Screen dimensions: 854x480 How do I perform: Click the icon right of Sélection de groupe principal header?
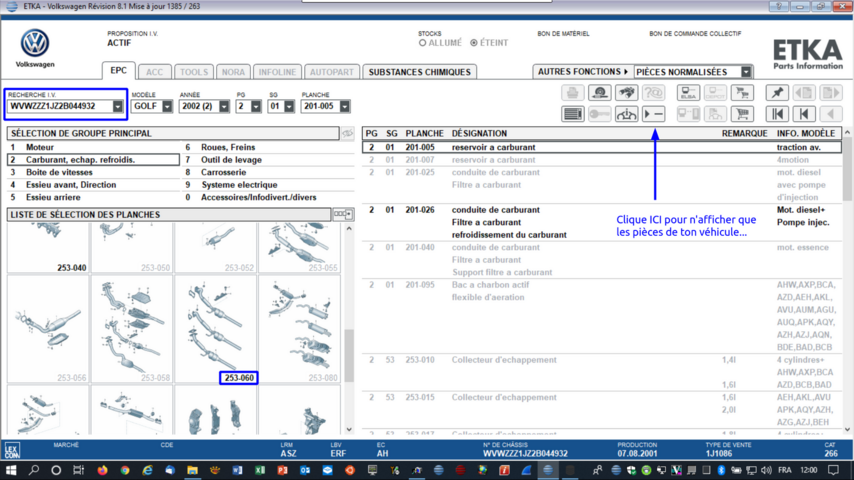click(x=347, y=133)
